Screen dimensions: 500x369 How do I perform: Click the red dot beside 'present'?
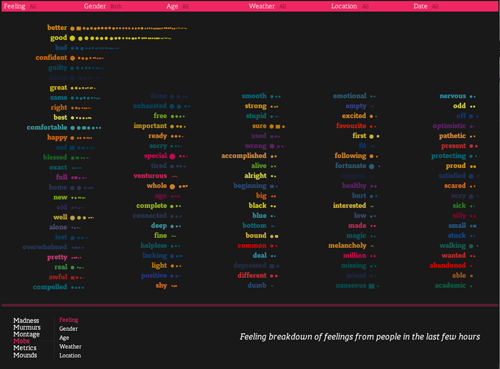(x=471, y=146)
